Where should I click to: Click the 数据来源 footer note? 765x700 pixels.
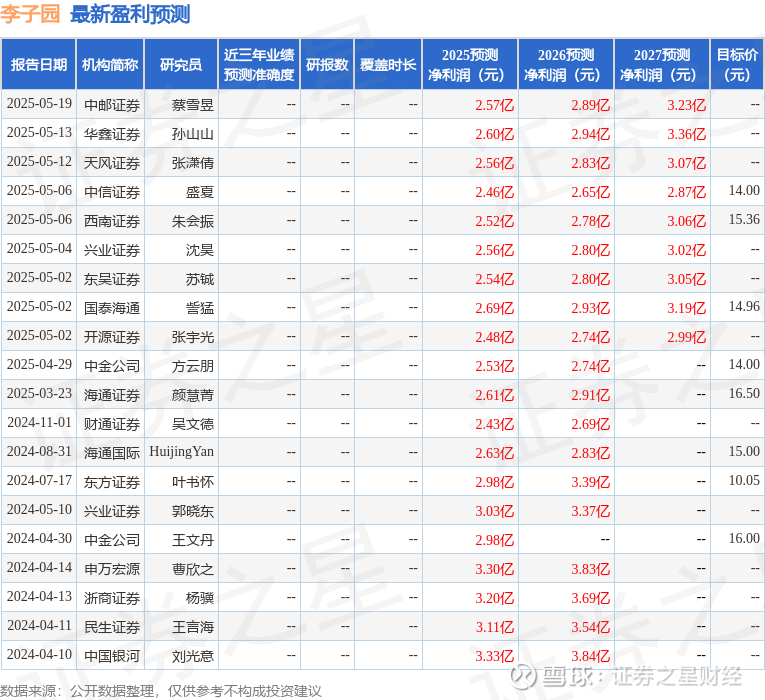click(x=161, y=691)
